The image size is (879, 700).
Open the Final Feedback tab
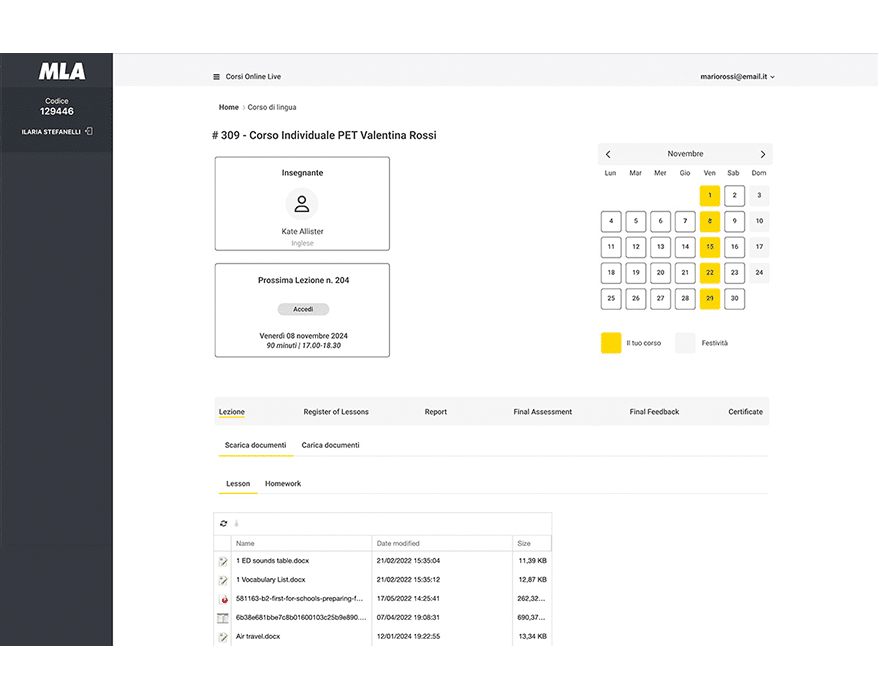coord(654,412)
